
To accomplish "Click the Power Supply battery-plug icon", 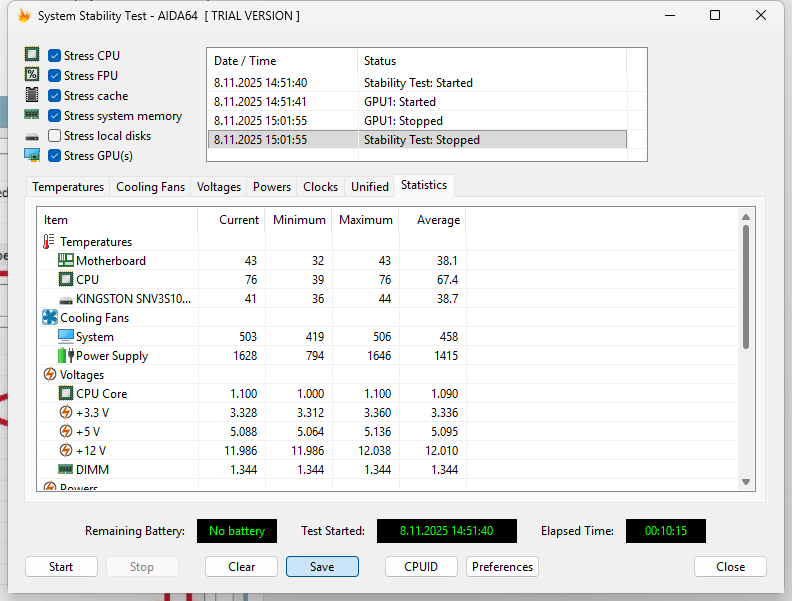I will point(66,355).
